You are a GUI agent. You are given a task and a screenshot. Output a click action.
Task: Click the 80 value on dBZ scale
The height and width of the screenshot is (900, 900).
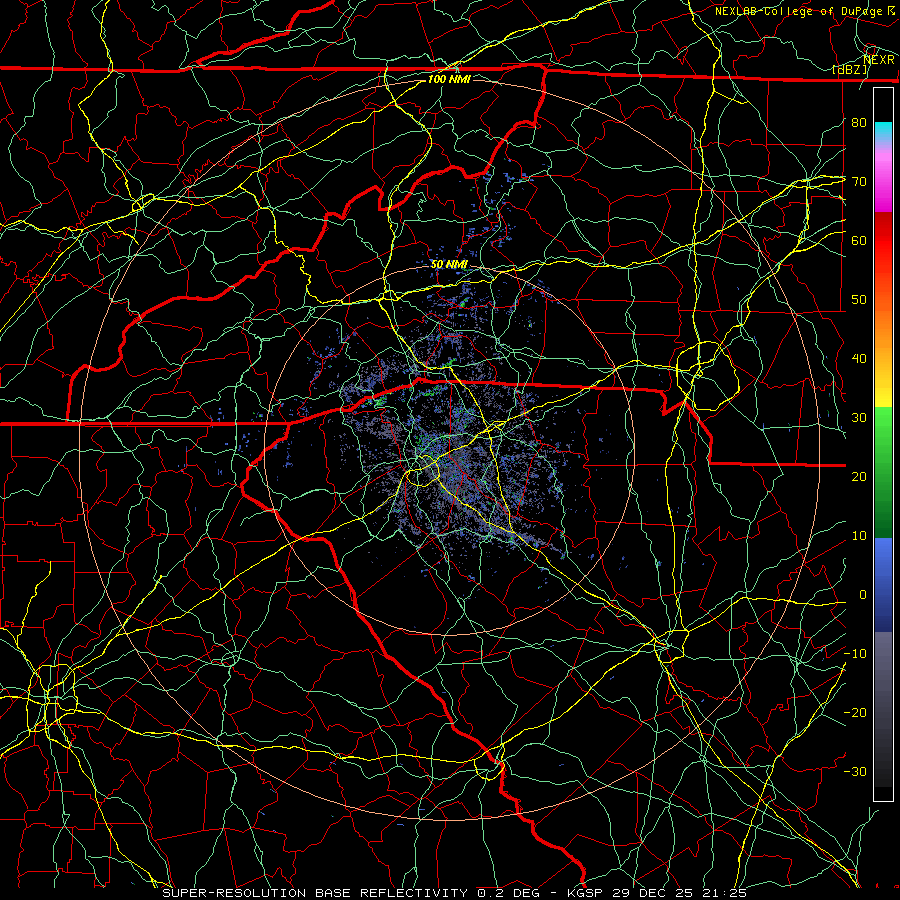859,123
